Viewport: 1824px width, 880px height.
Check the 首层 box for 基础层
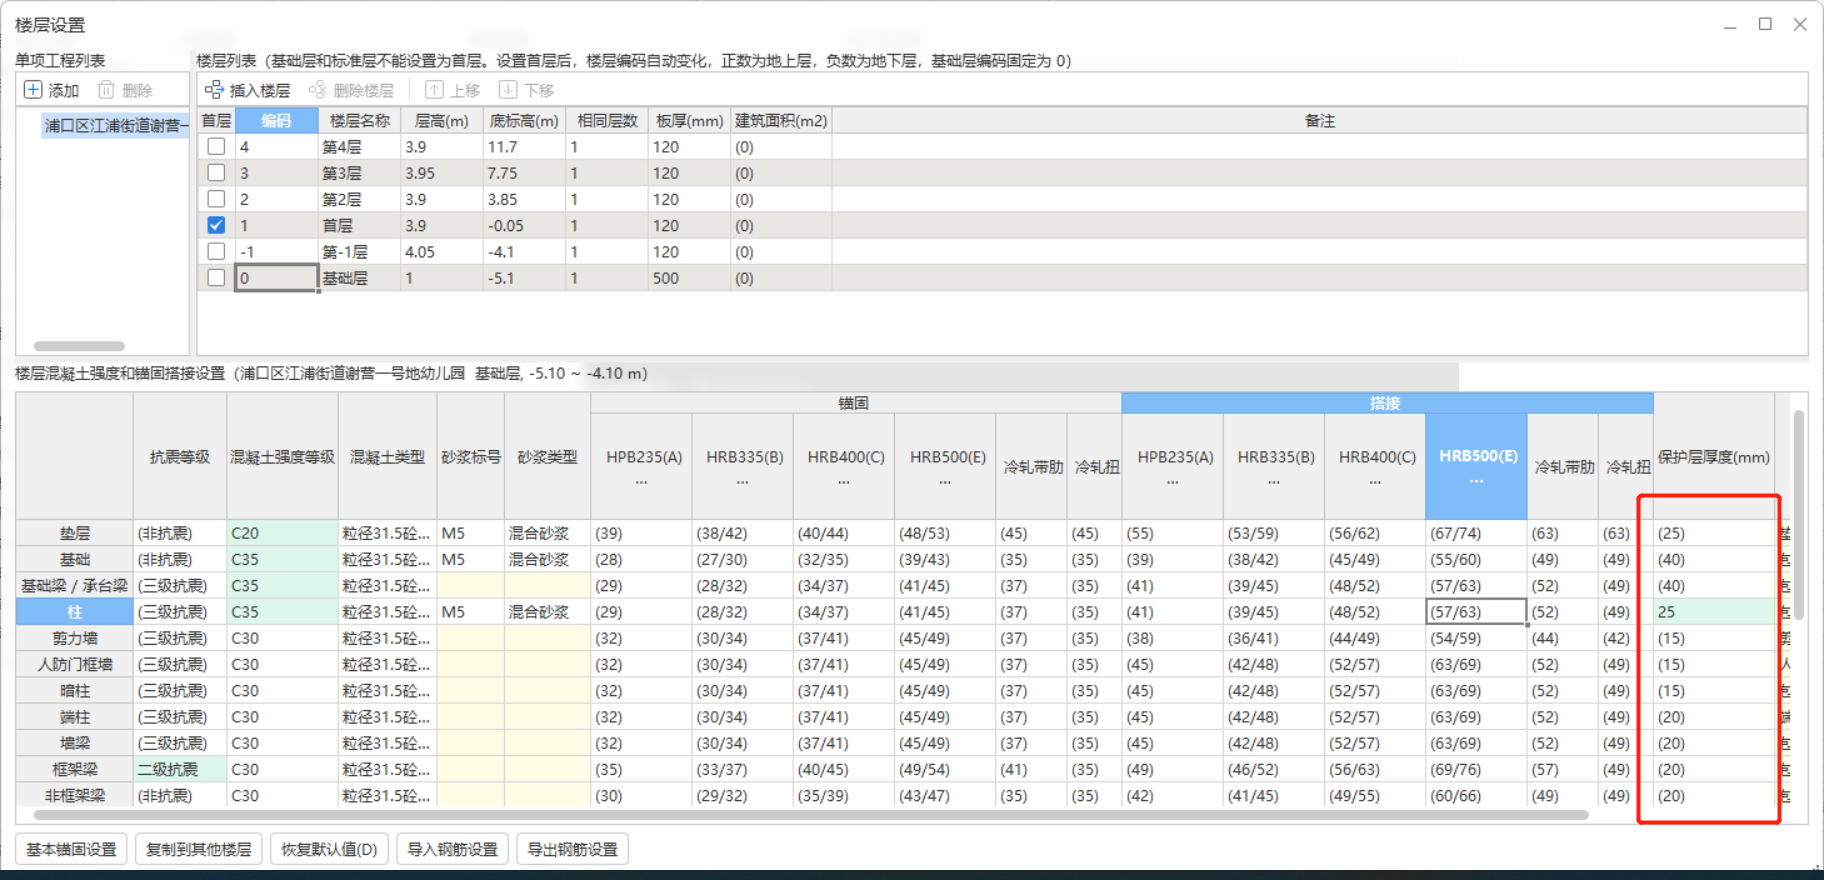[216, 278]
